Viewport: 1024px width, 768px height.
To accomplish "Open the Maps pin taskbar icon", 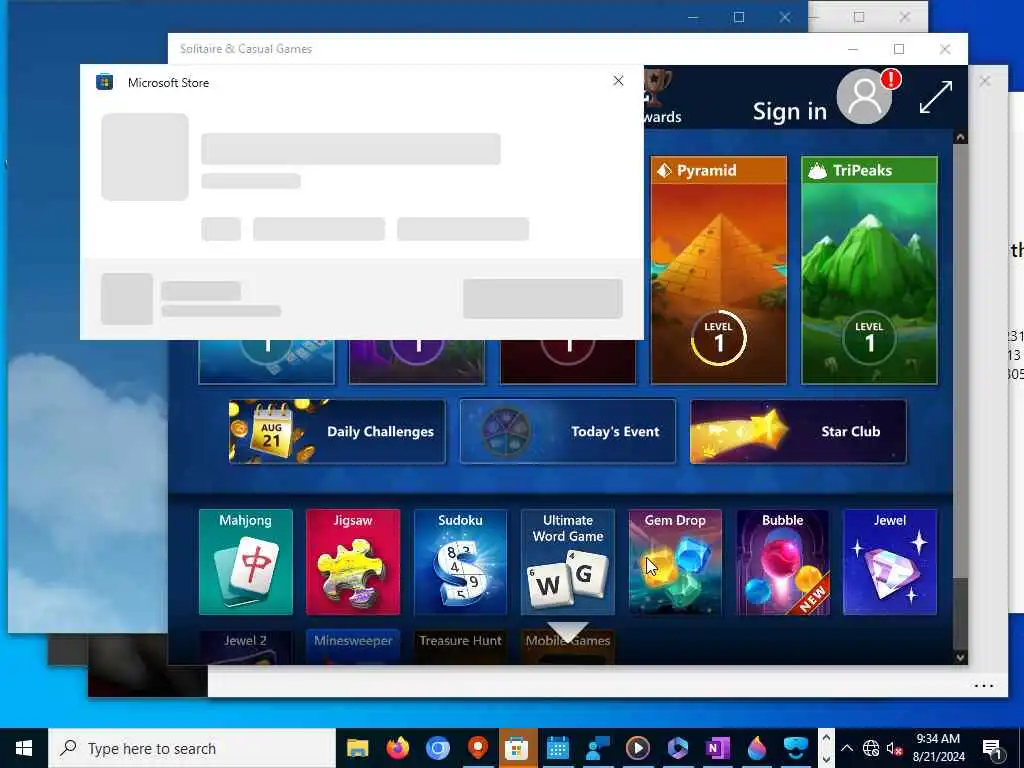I will (477, 748).
